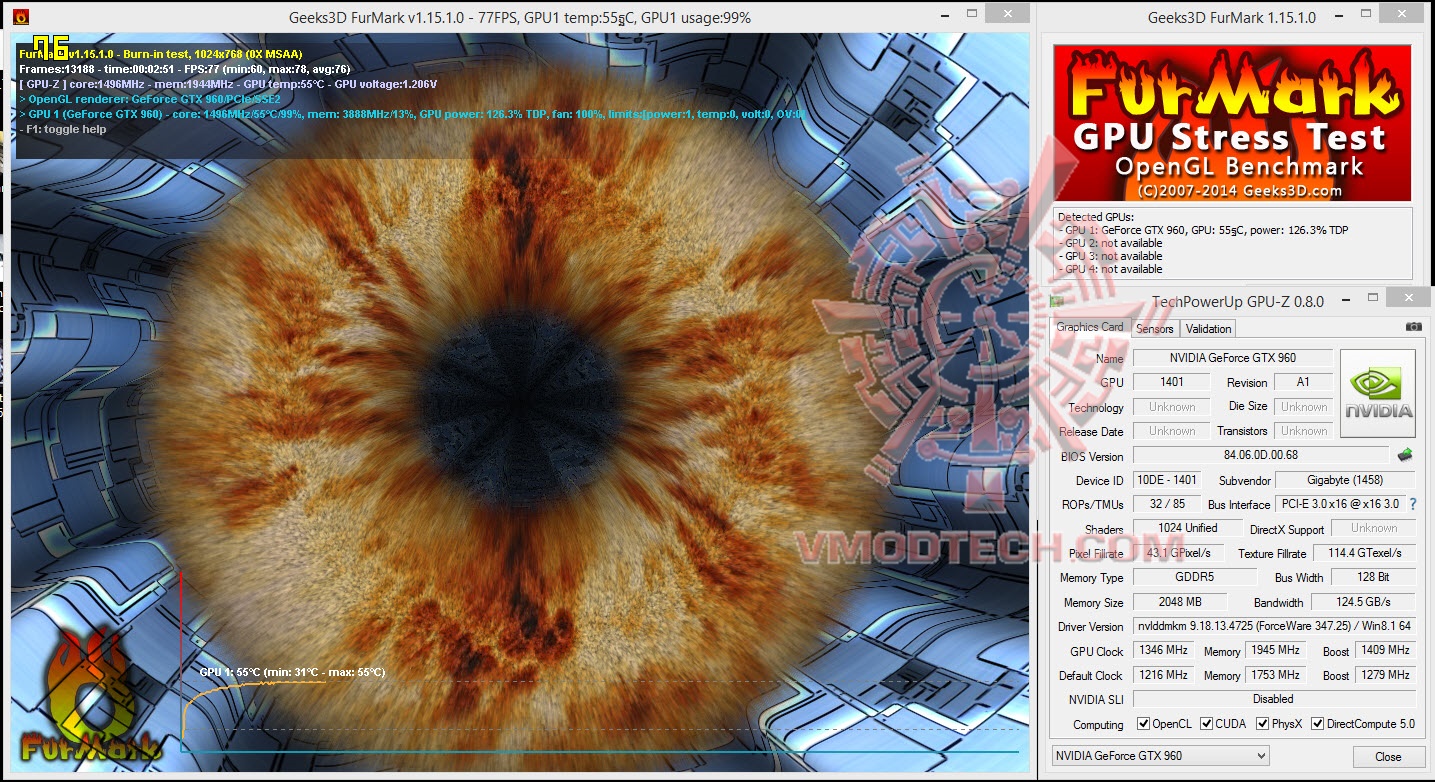Open the Sensors tab

point(1155,328)
